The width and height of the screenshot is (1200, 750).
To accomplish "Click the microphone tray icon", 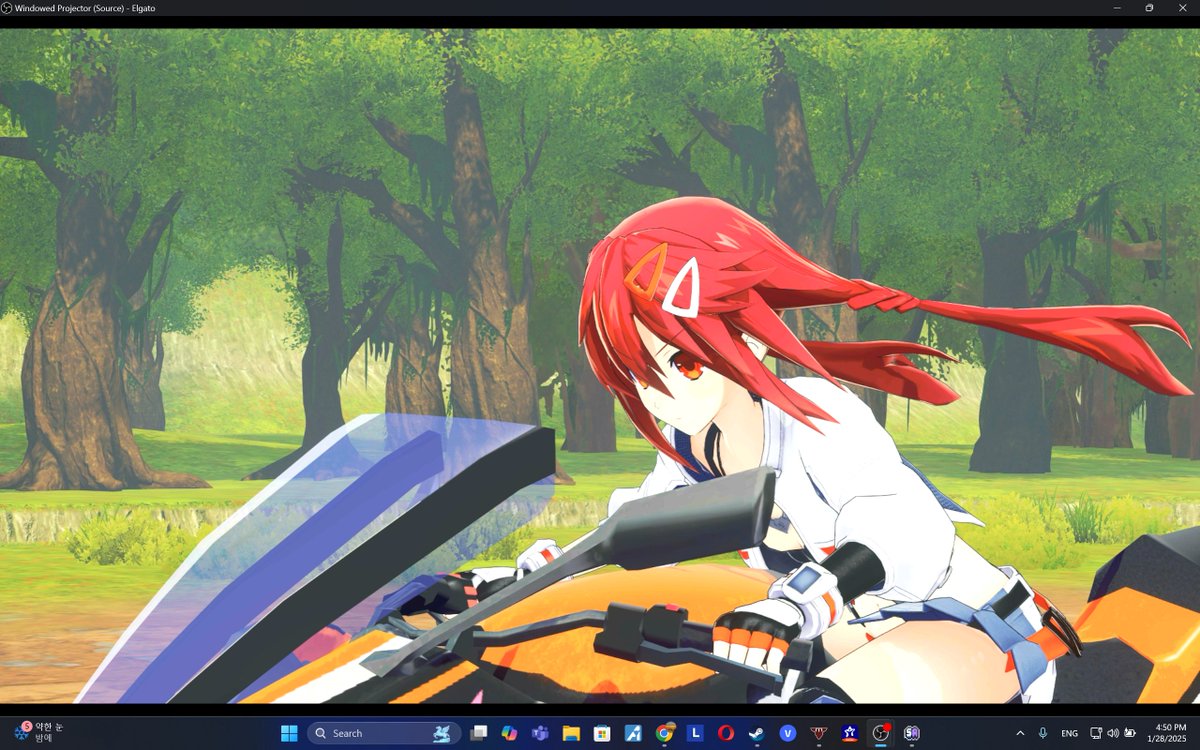I will coord(1043,733).
